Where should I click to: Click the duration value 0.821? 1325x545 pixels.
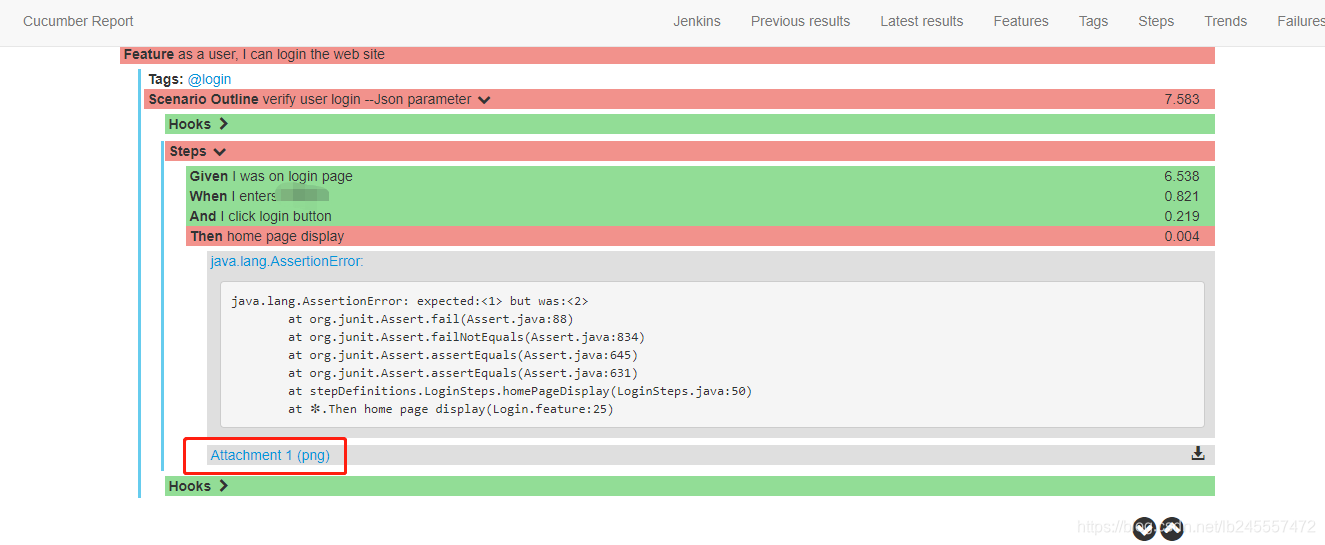1182,196
